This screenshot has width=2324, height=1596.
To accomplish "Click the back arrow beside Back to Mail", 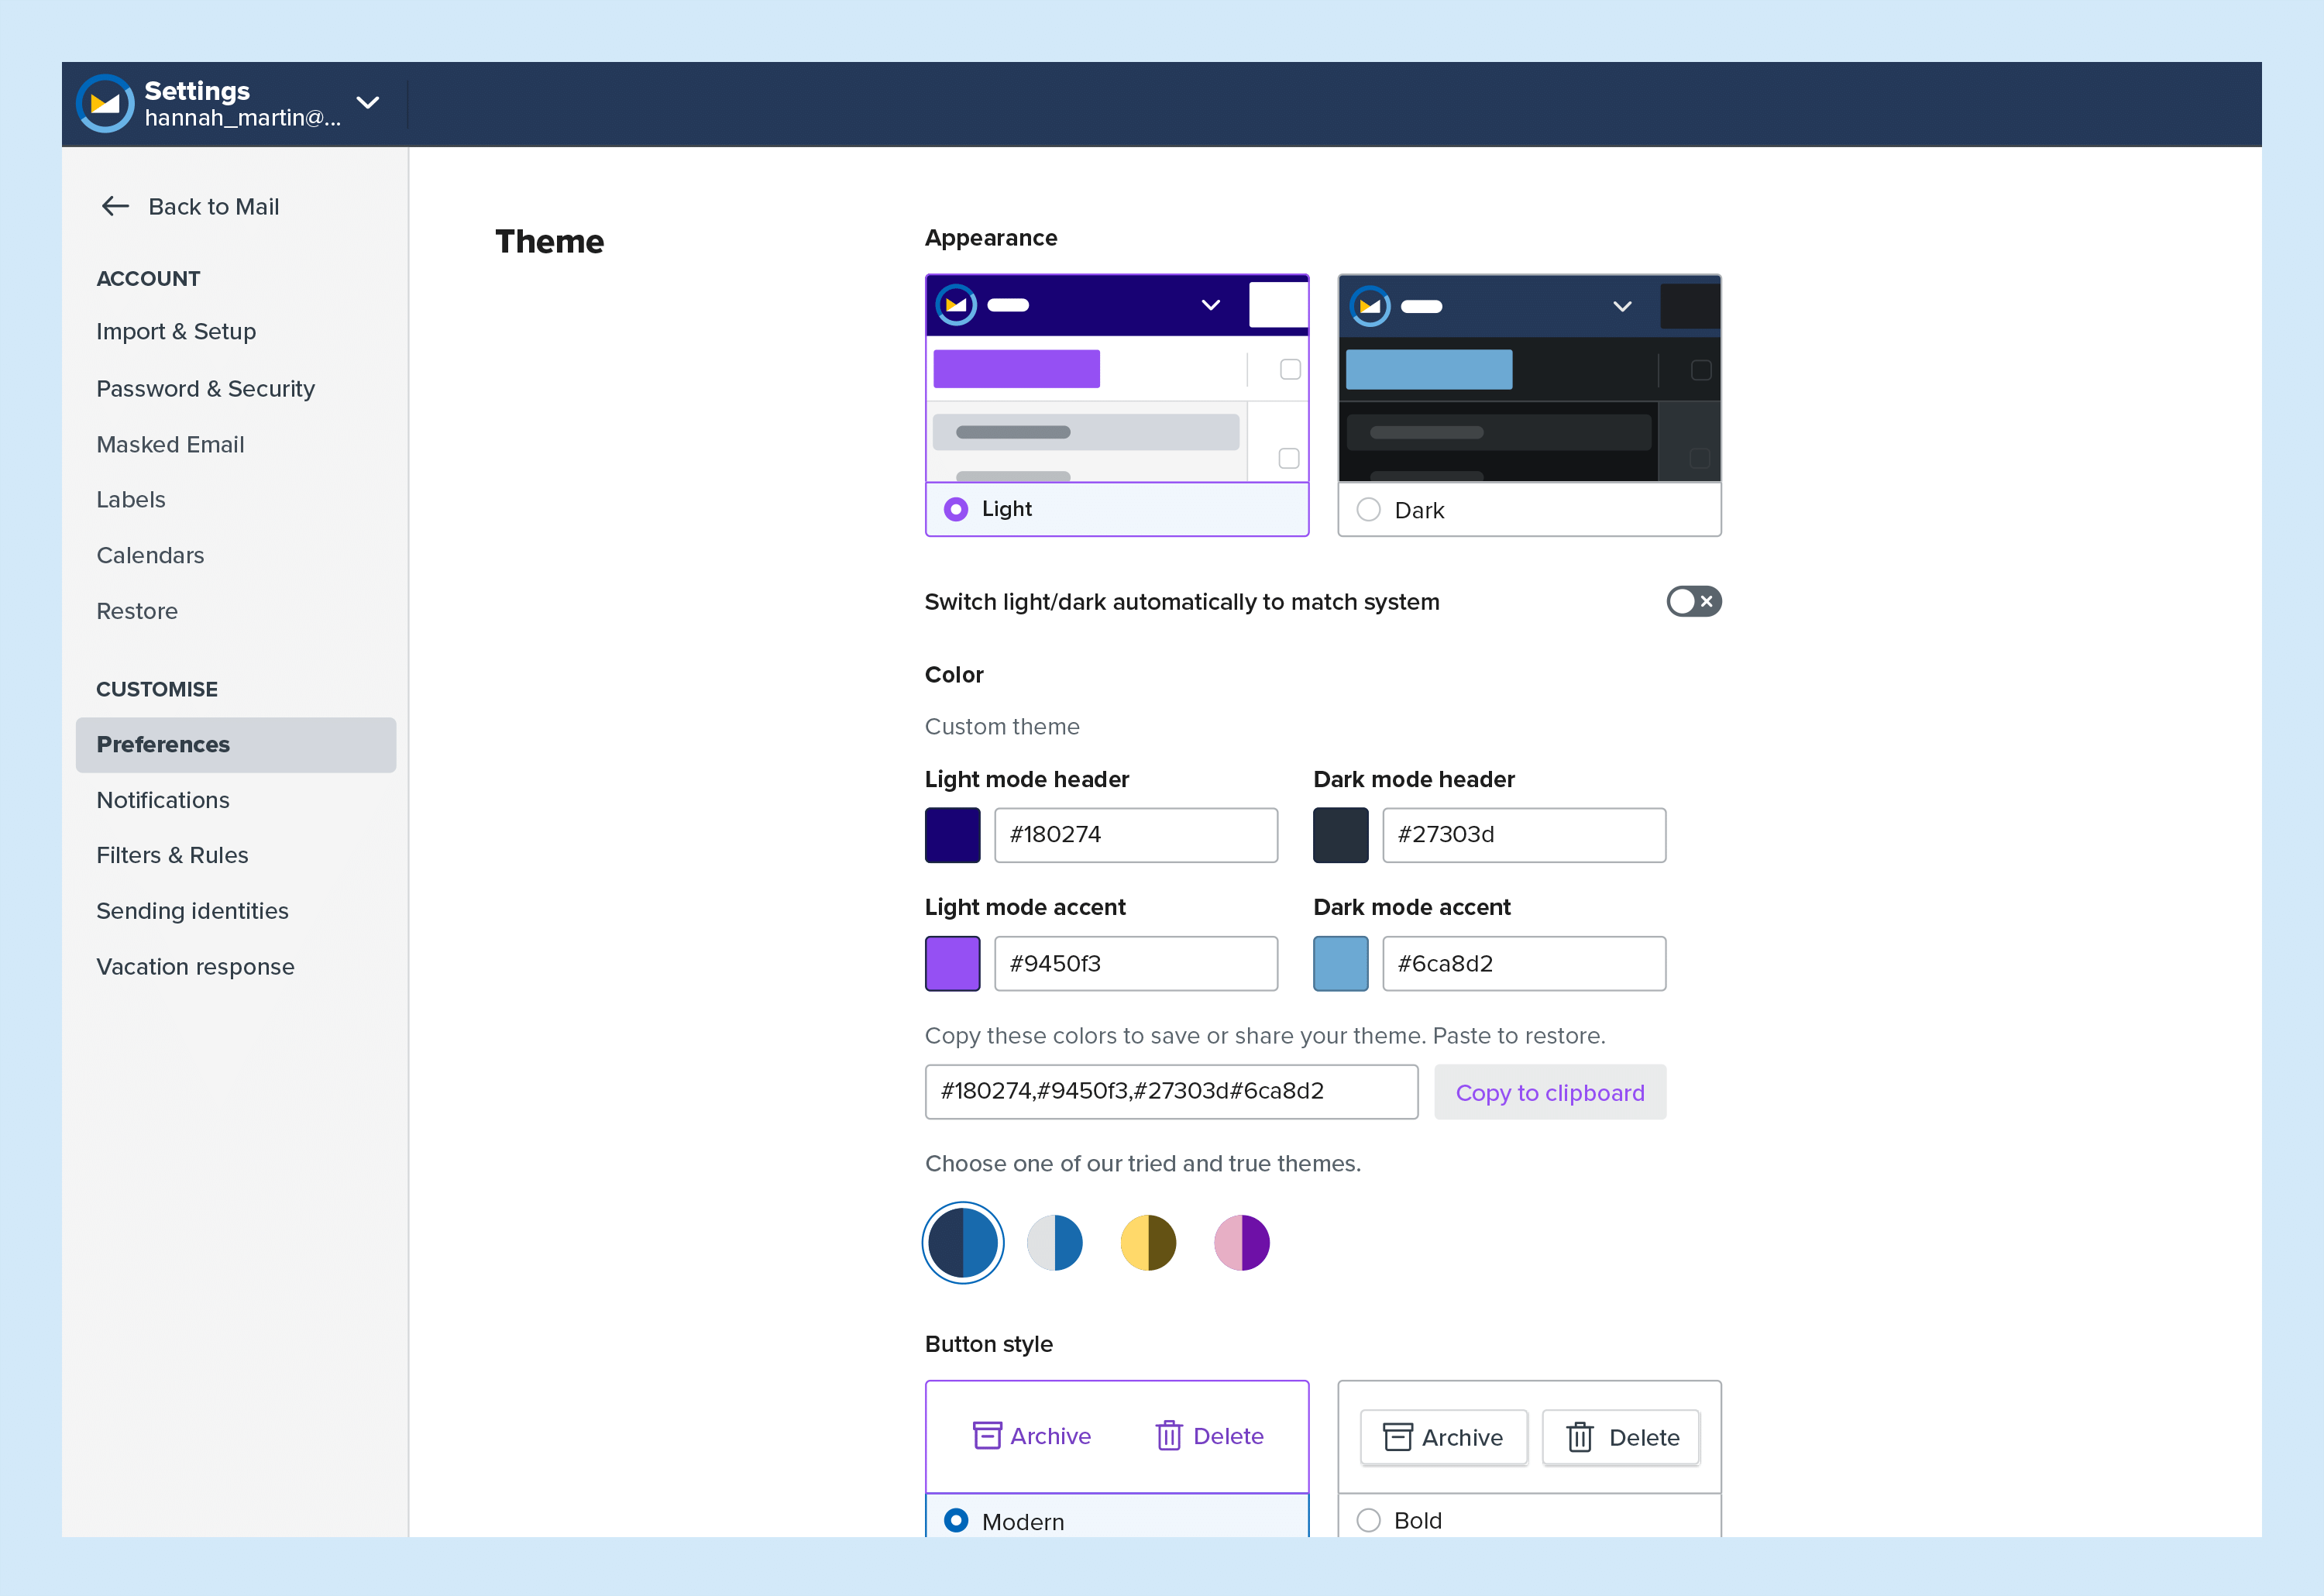I will tap(116, 206).
